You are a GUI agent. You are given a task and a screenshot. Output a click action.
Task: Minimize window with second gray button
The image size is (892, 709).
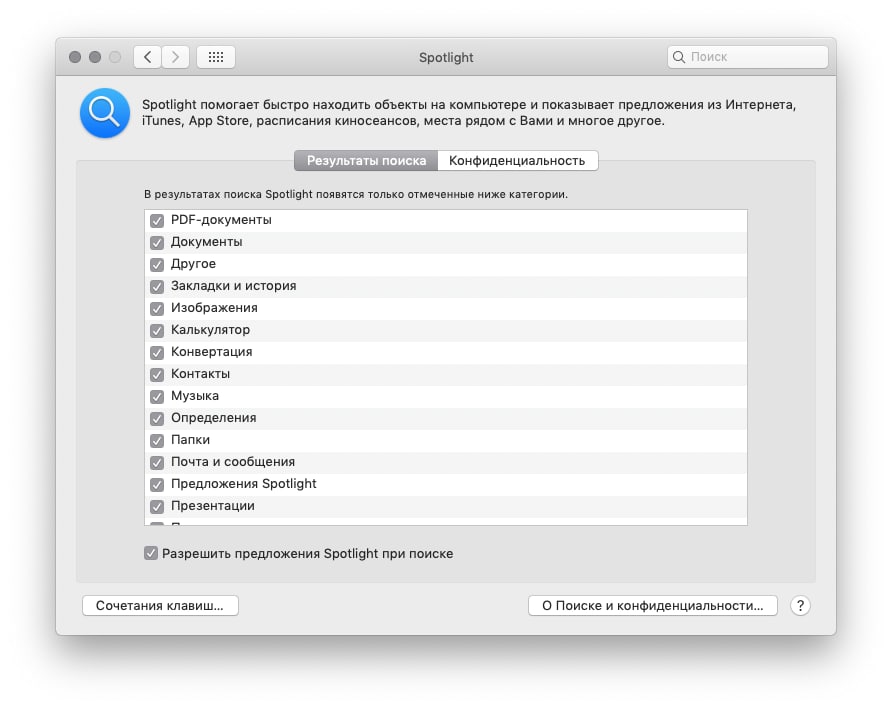(95, 57)
